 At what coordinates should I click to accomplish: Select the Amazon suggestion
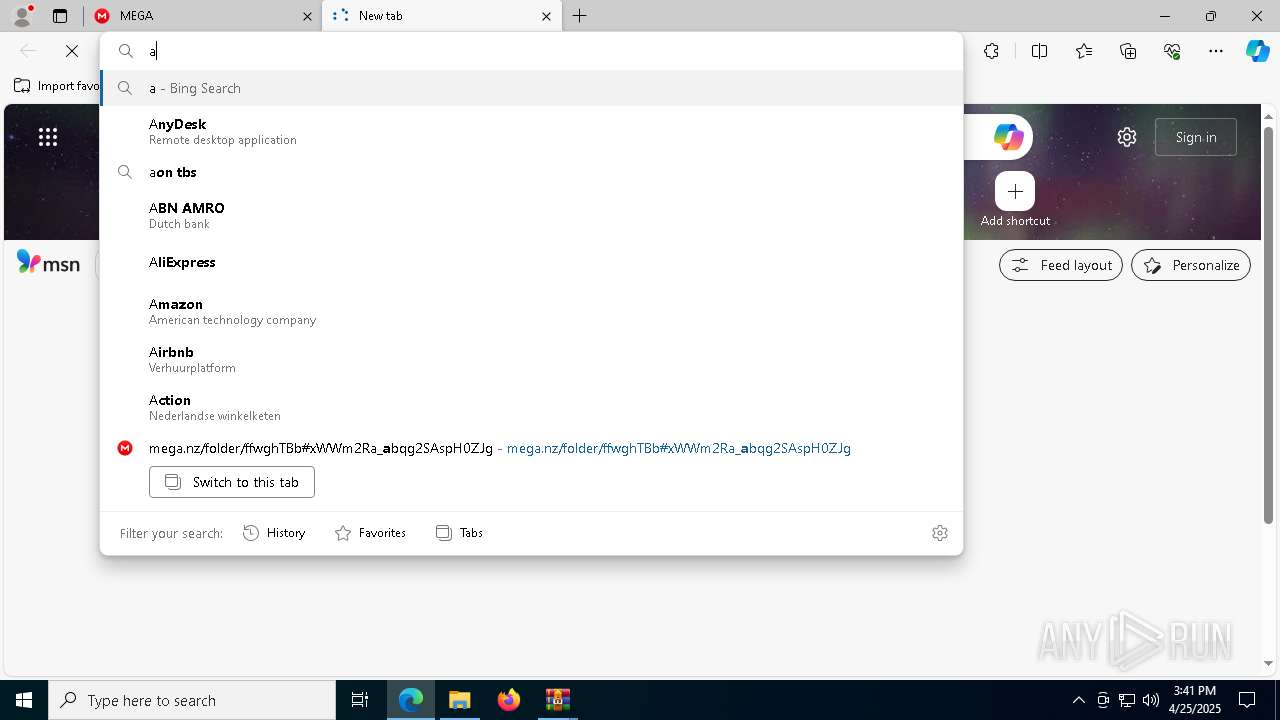click(x=531, y=311)
